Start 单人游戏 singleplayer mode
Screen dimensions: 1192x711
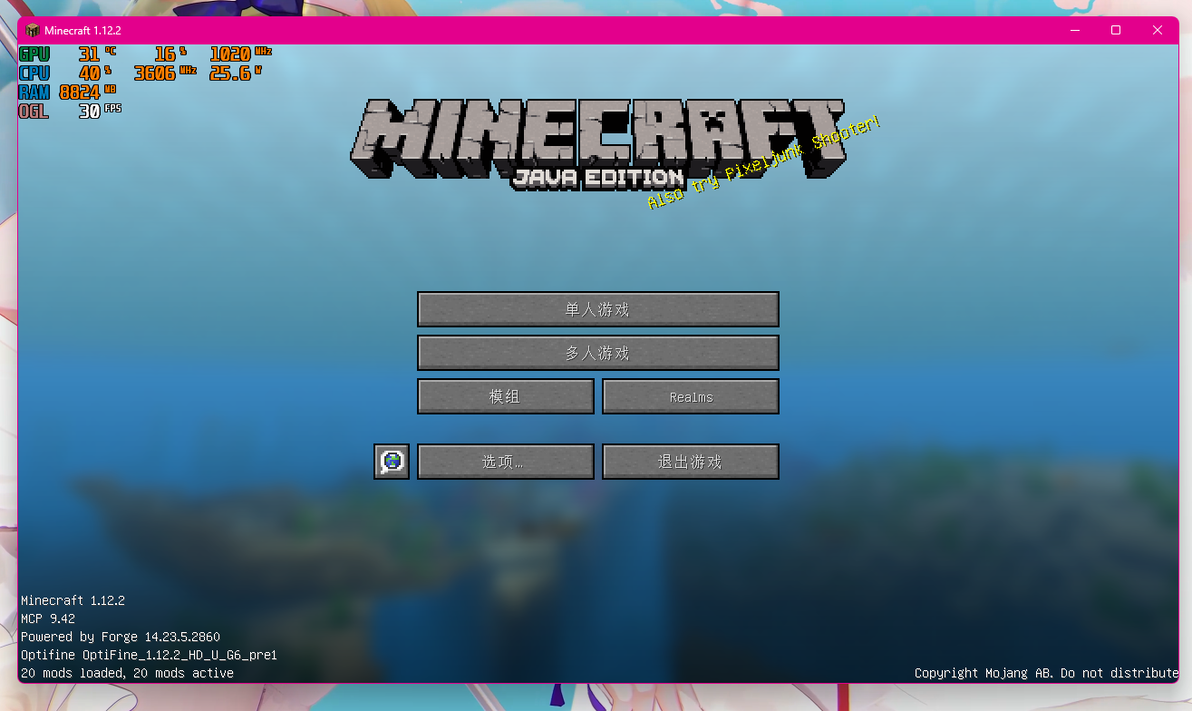[598, 309]
